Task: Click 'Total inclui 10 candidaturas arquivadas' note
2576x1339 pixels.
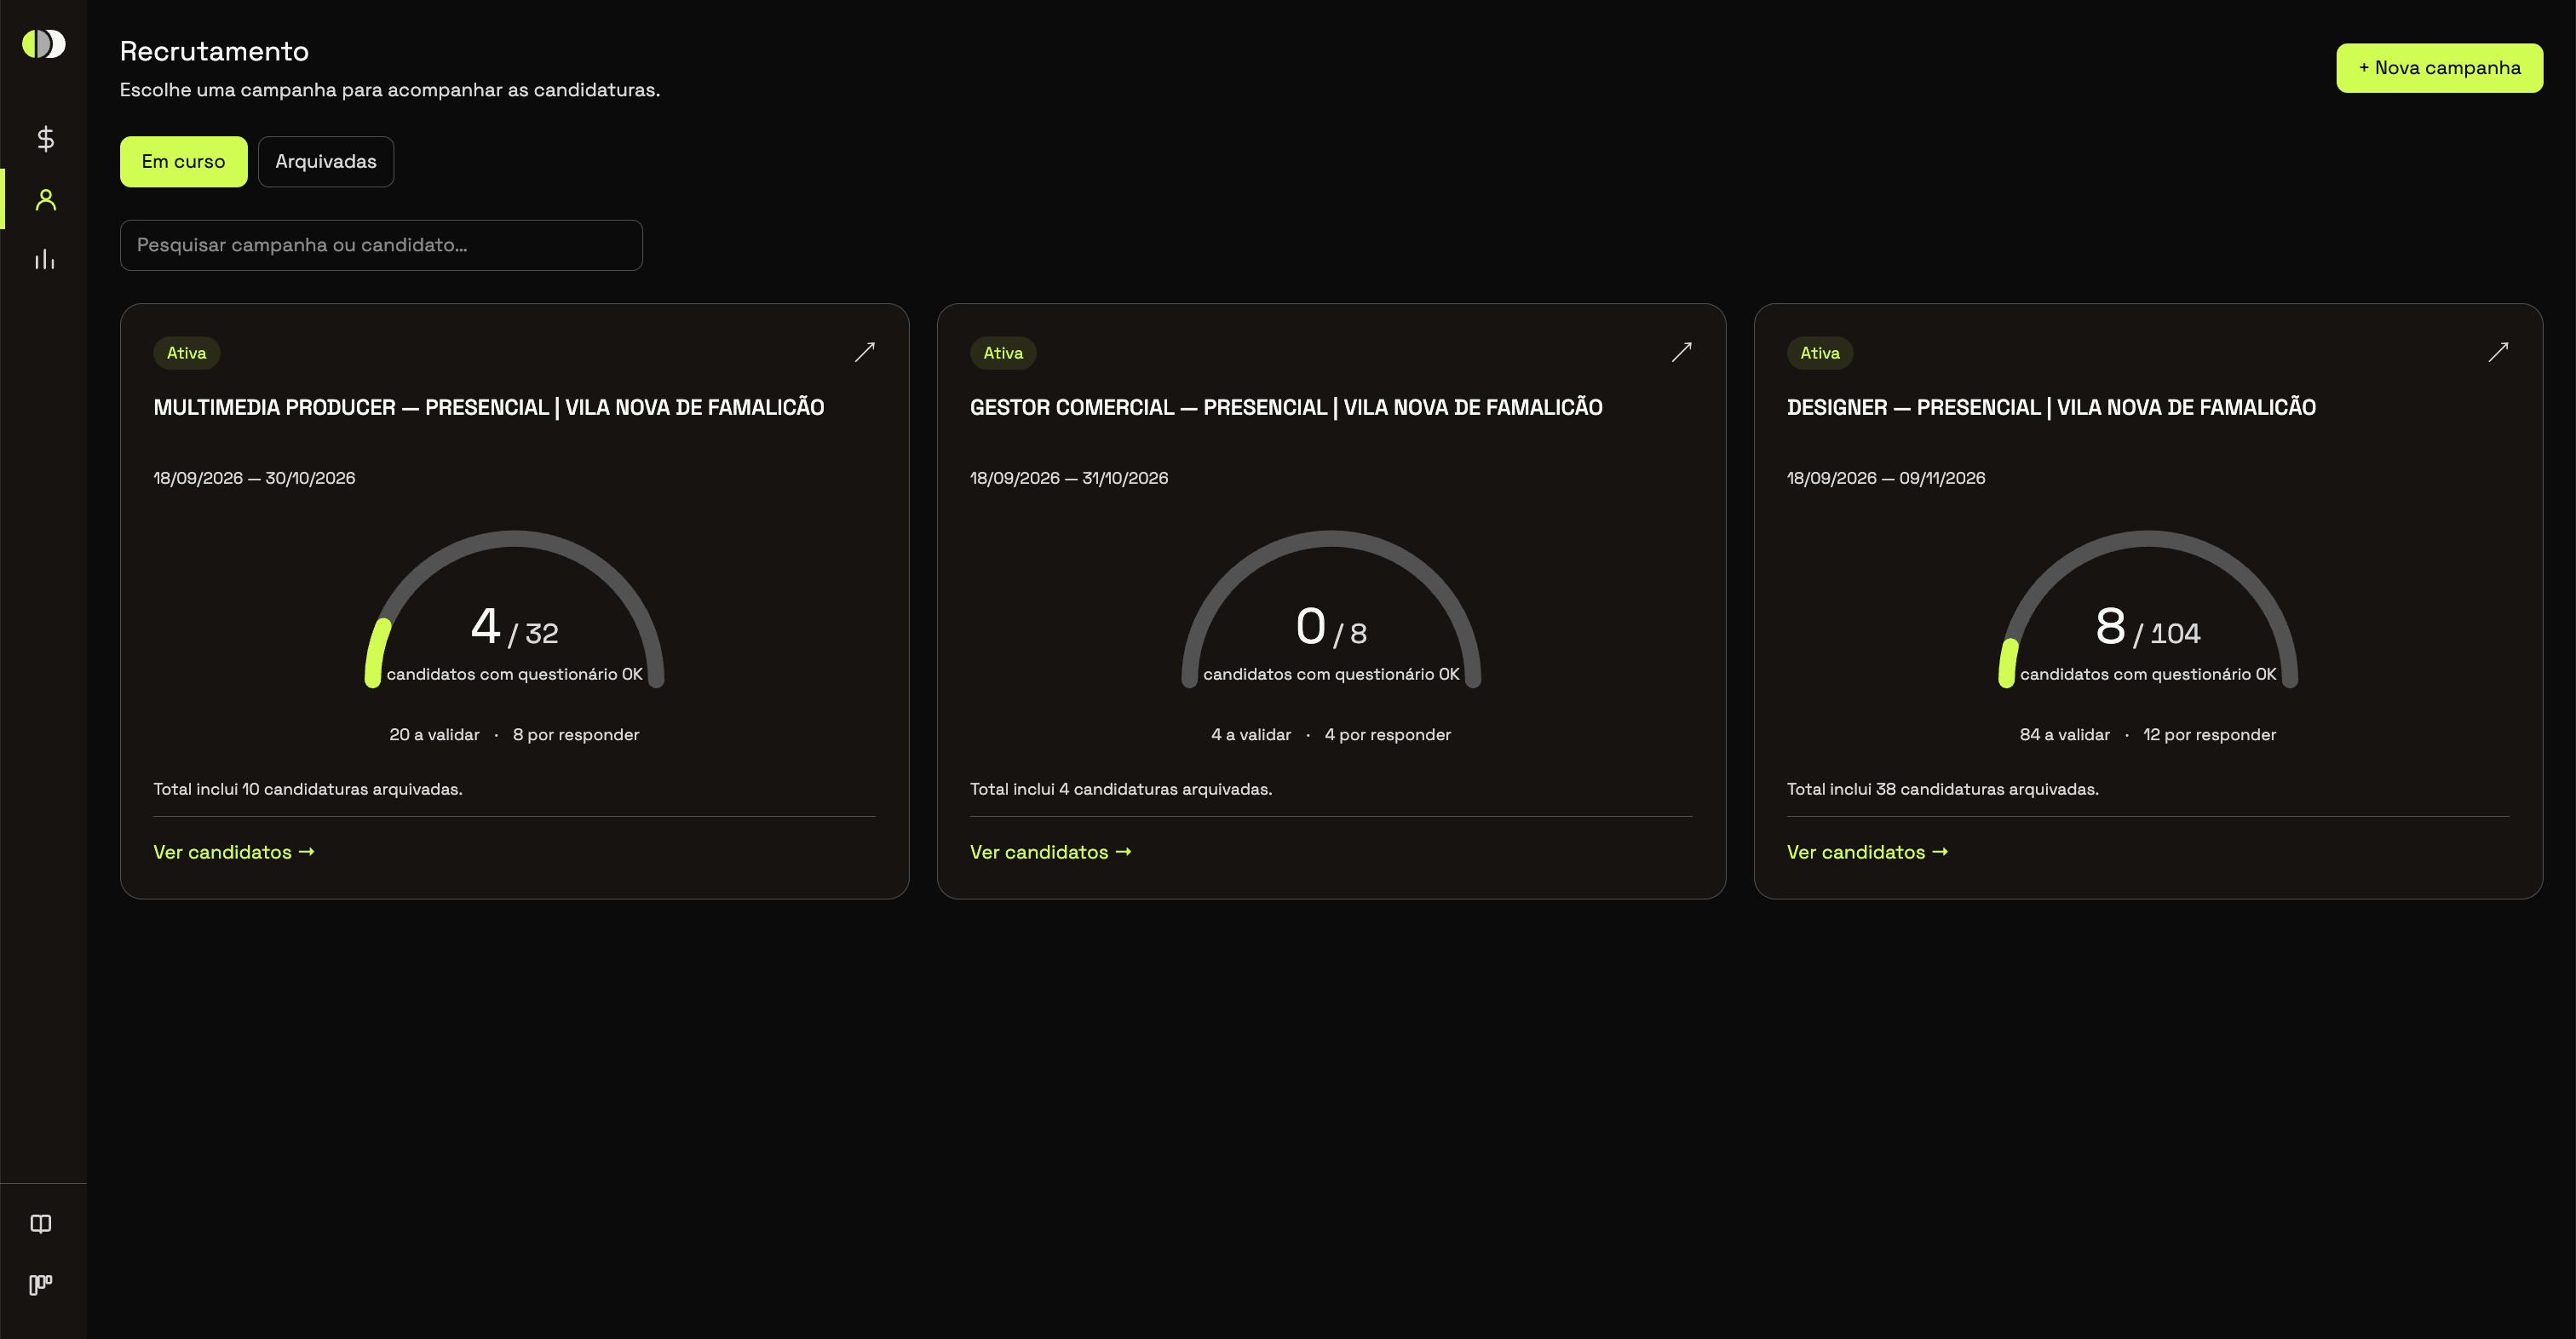Action: [x=308, y=789]
